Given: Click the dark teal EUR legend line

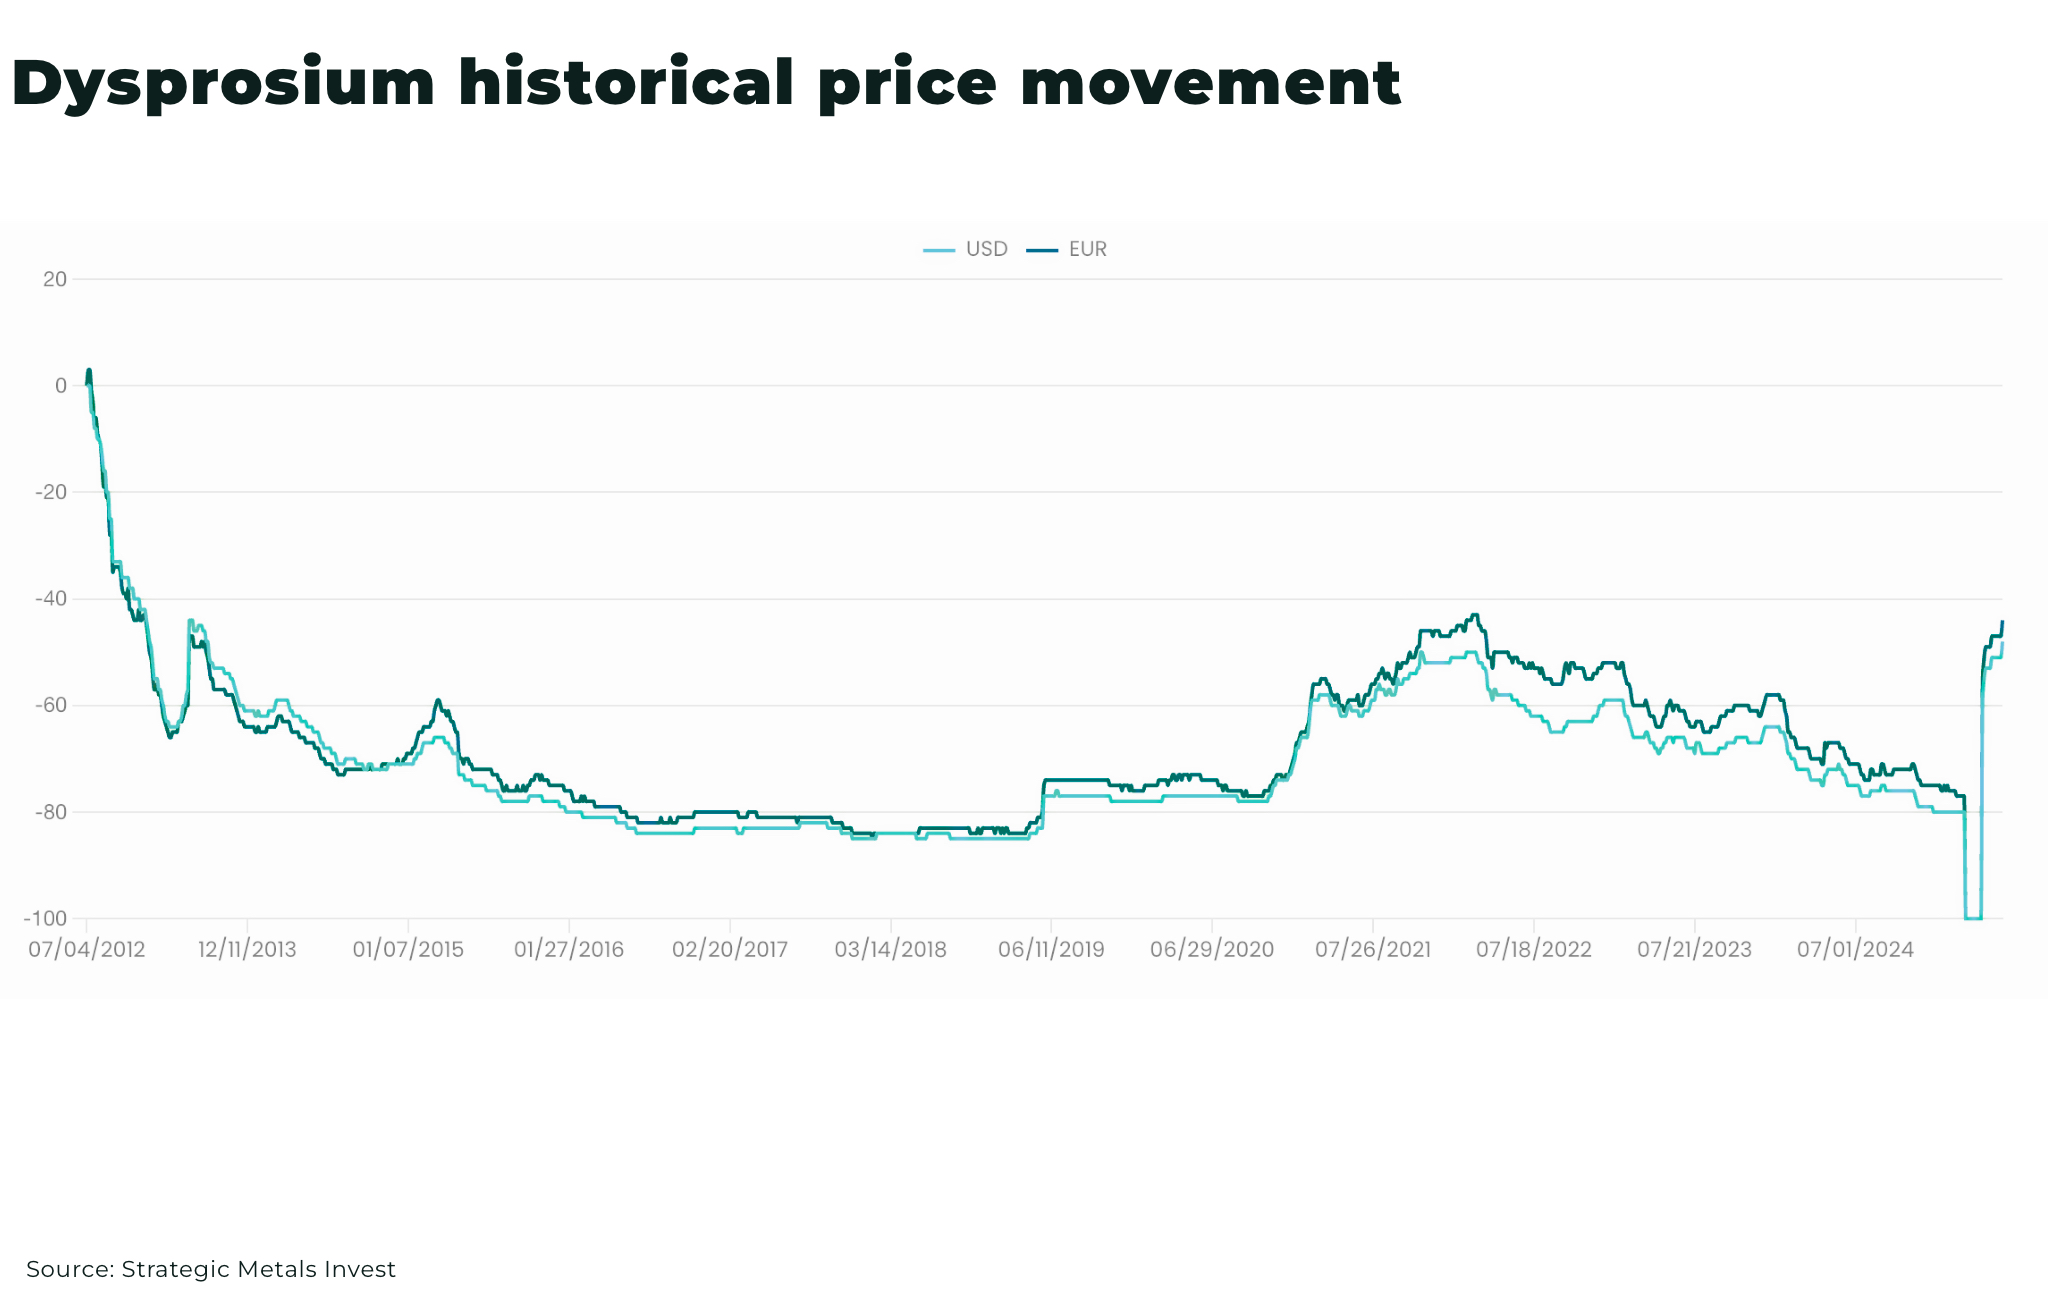Looking at the screenshot, I should [x=1042, y=250].
